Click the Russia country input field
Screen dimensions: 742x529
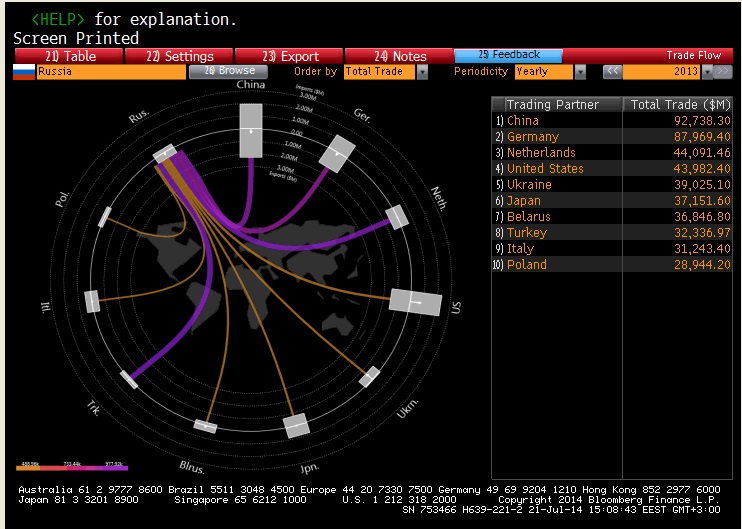pyautogui.click(x=111, y=71)
